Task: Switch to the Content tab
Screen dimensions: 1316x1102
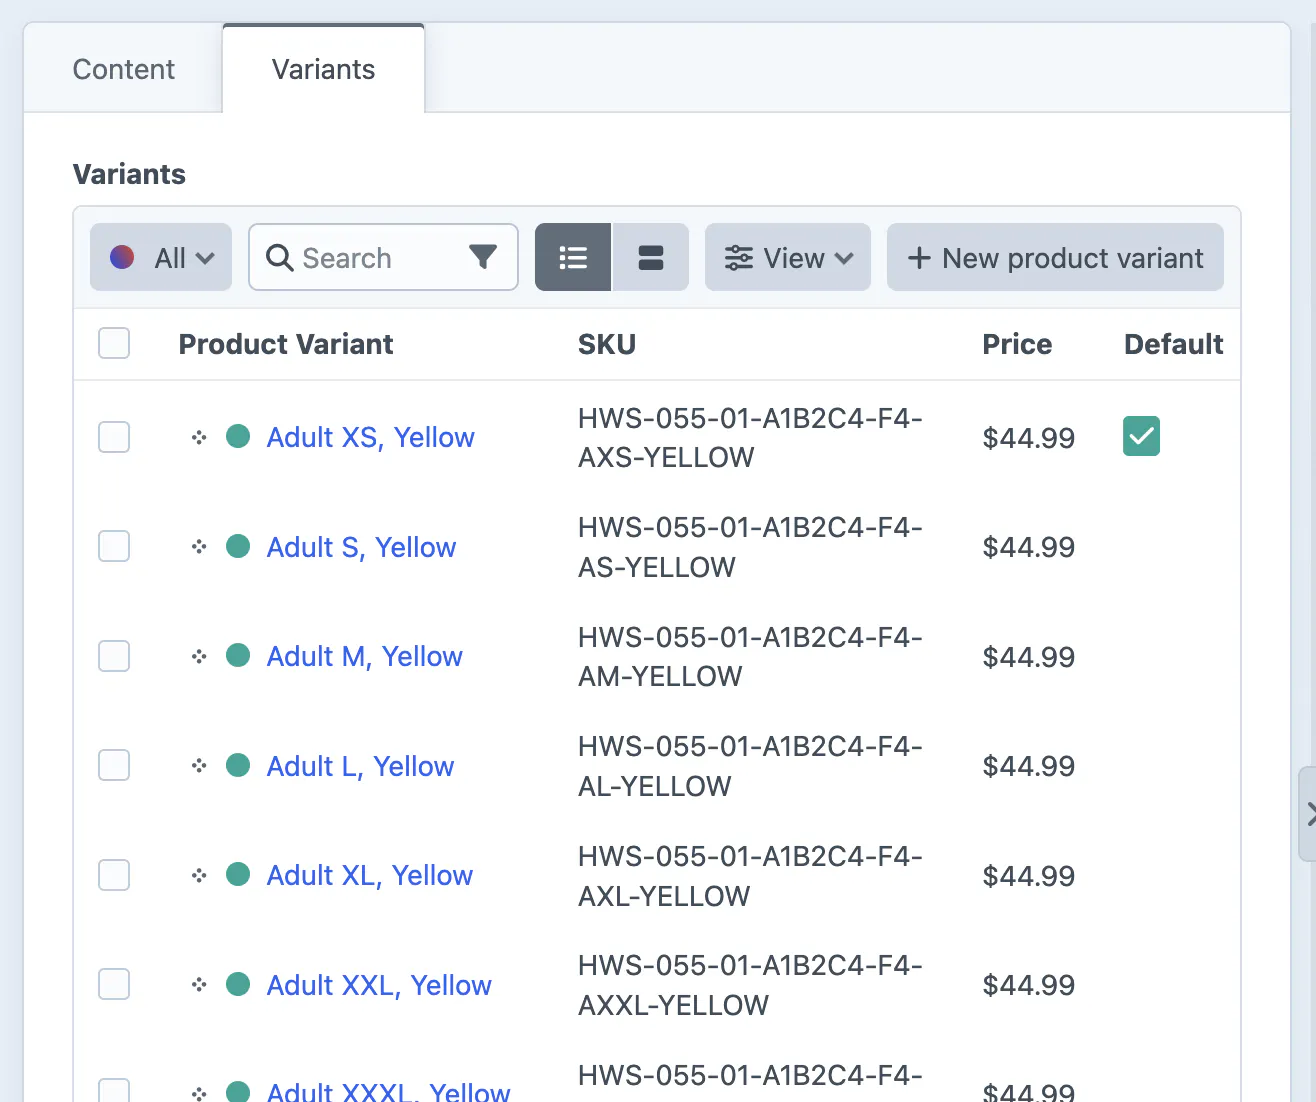Action: coord(123,69)
